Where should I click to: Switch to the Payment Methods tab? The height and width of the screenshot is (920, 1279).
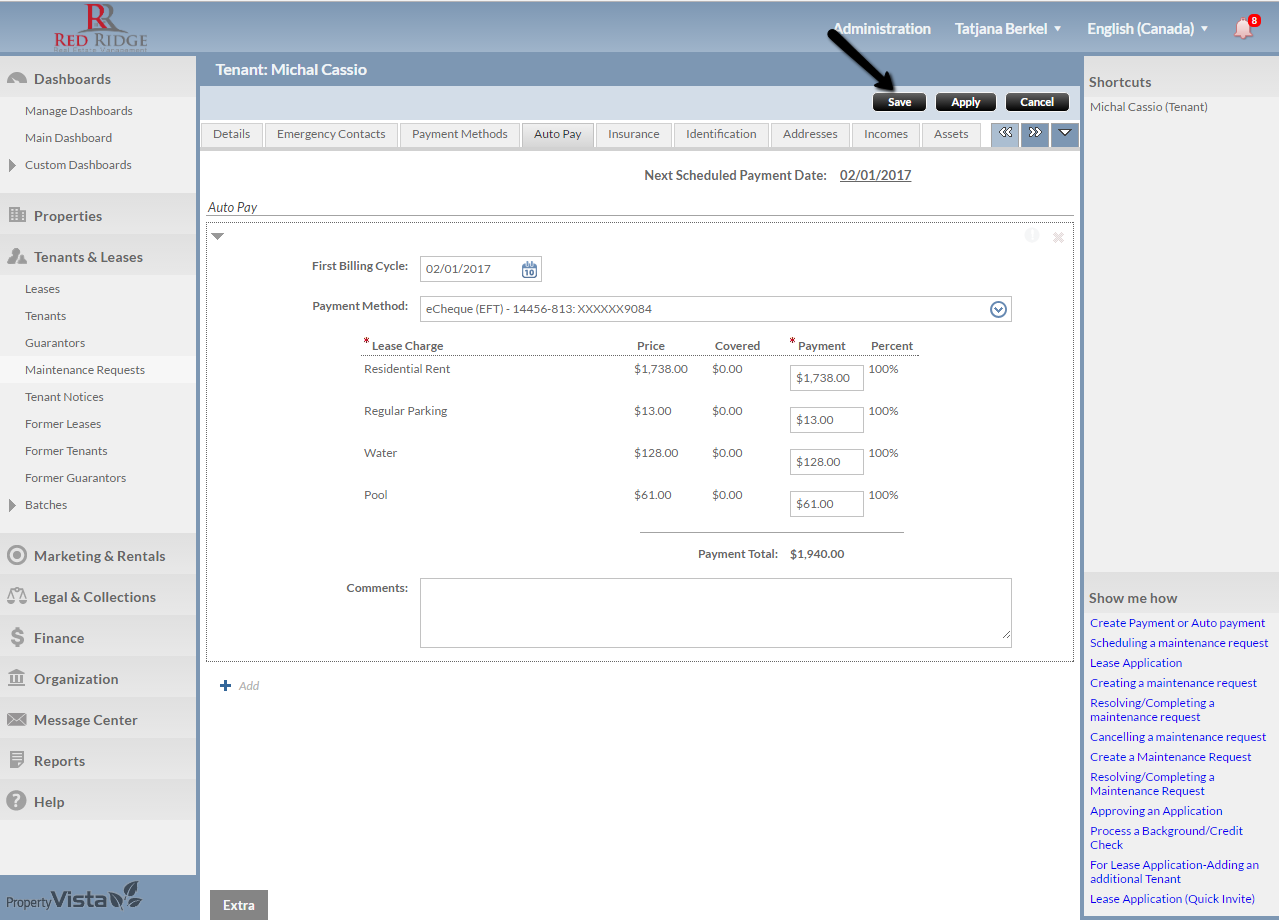(x=459, y=134)
